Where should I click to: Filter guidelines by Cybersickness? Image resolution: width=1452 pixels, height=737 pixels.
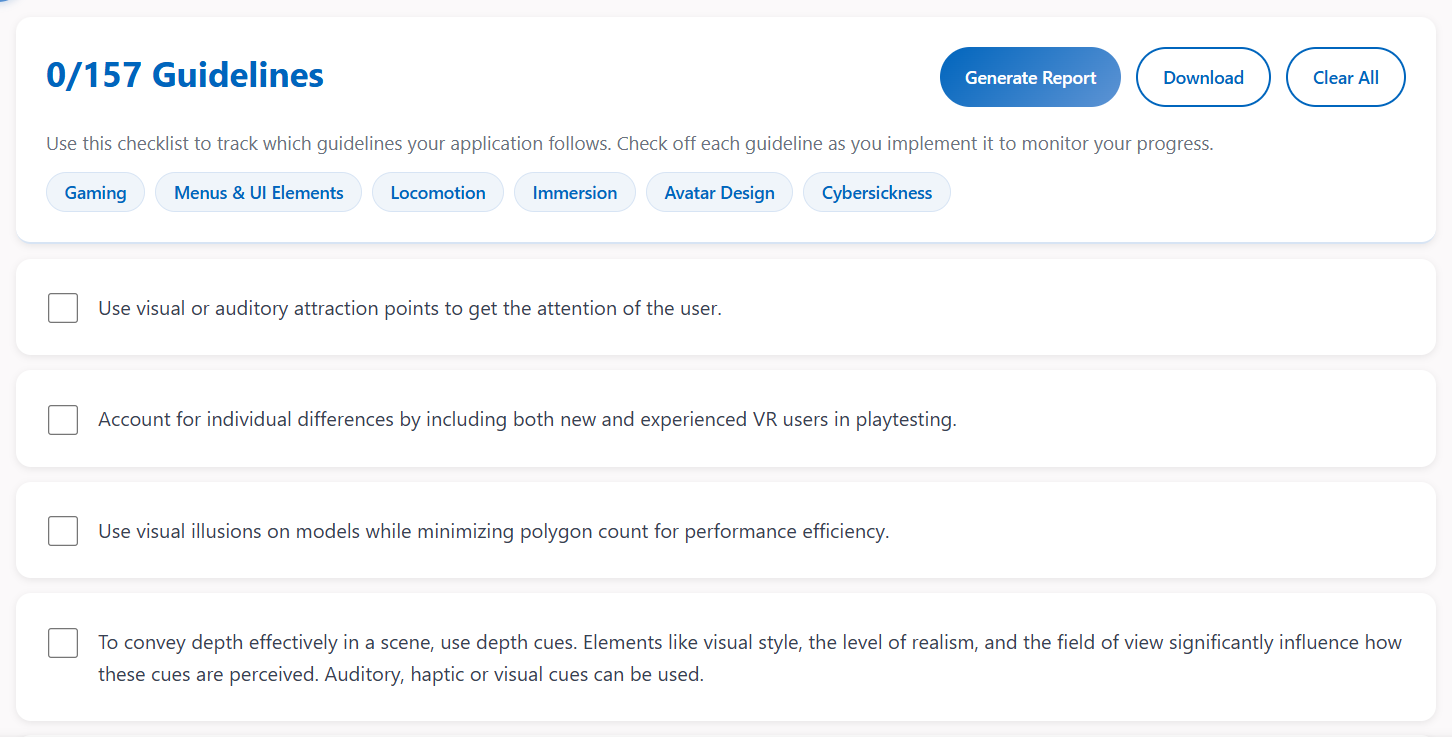point(877,193)
